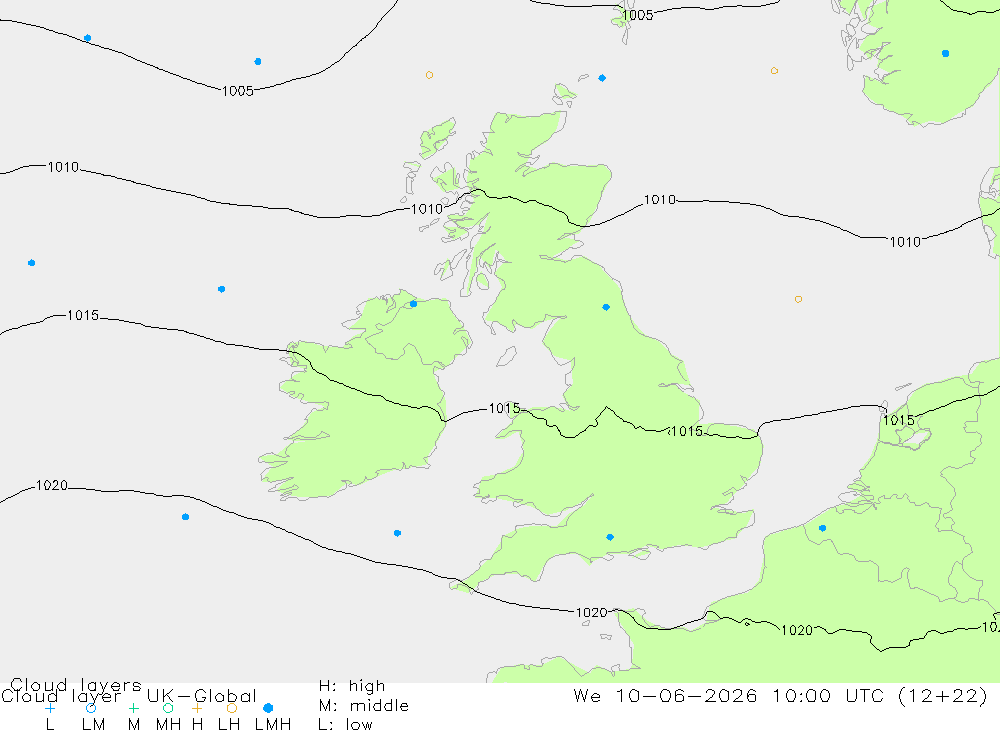Select the blue dot west of Cornwall
This screenshot has width=1000, height=733.
tap(397, 533)
